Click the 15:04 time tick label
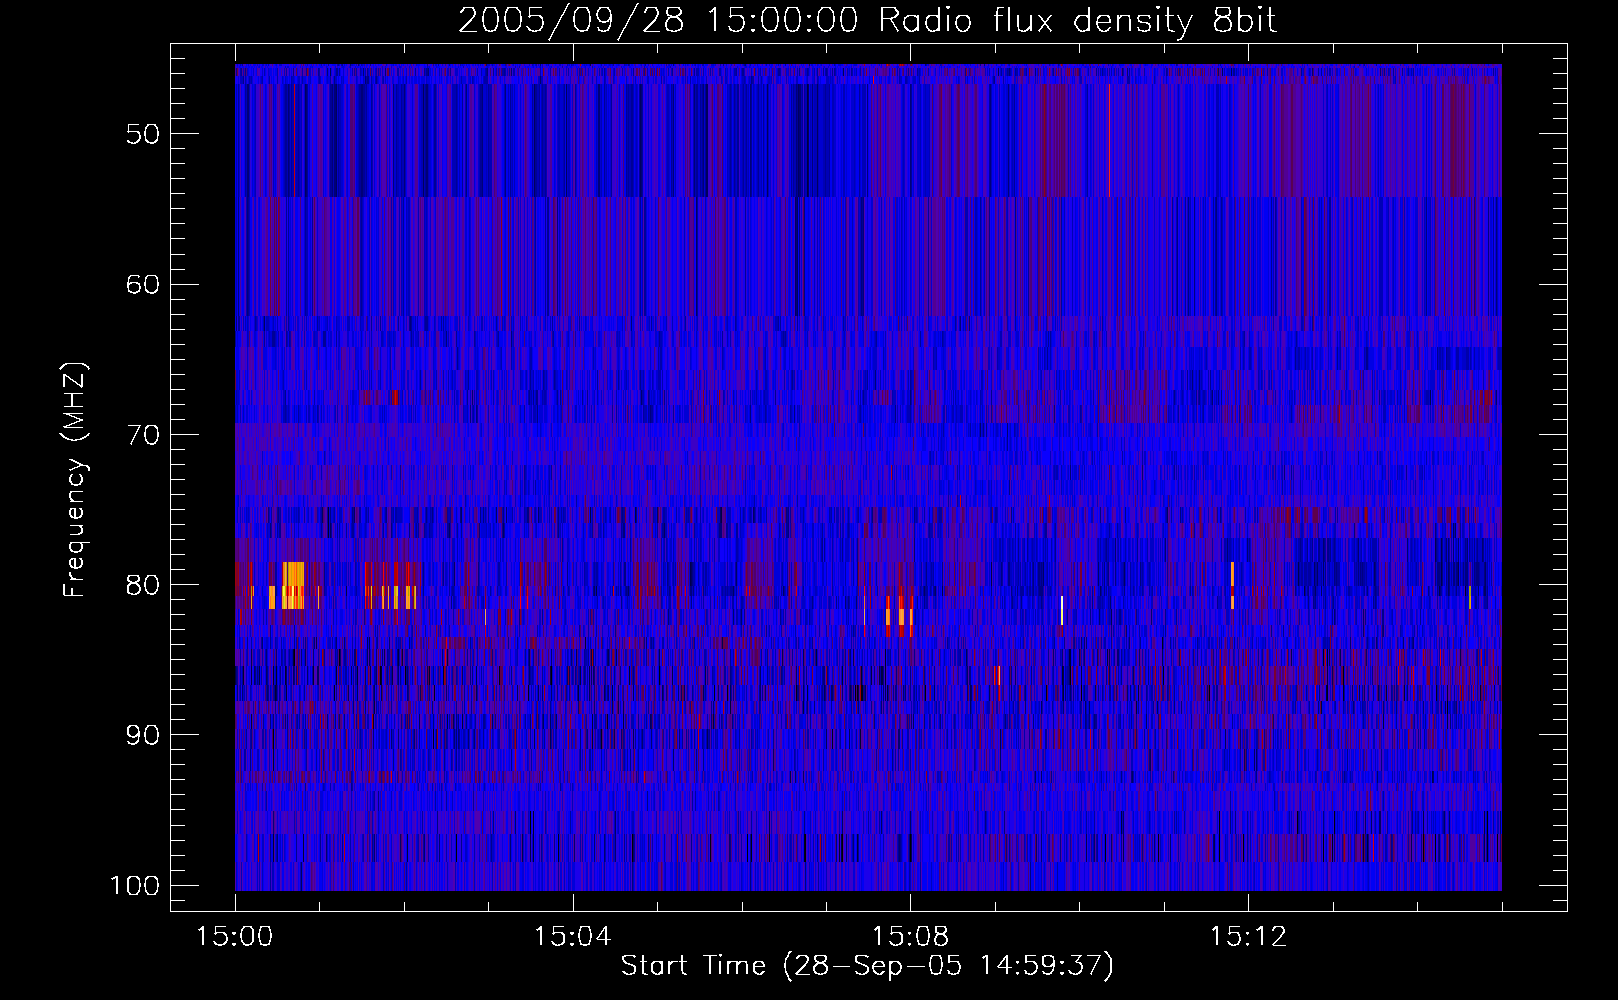This screenshot has width=1618, height=1000. tap(572, 937)
